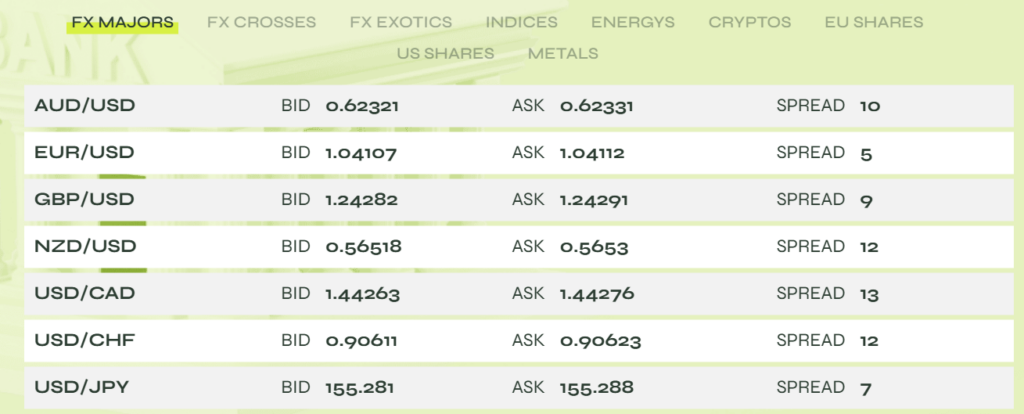
Task: Click the USD/JPY pair name
Action: pos(84,387)
